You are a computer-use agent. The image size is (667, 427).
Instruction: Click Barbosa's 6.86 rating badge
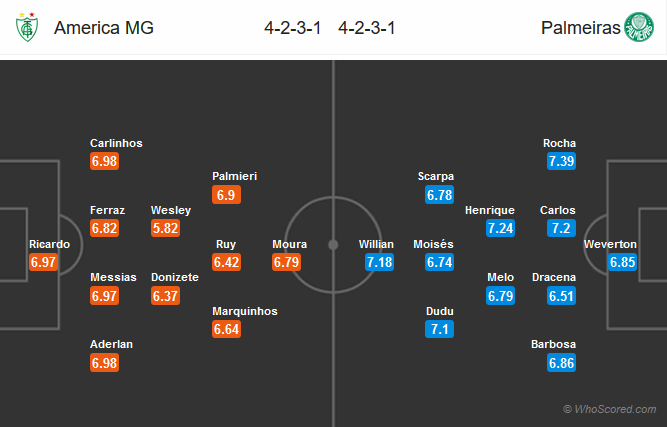coord(561,363)
